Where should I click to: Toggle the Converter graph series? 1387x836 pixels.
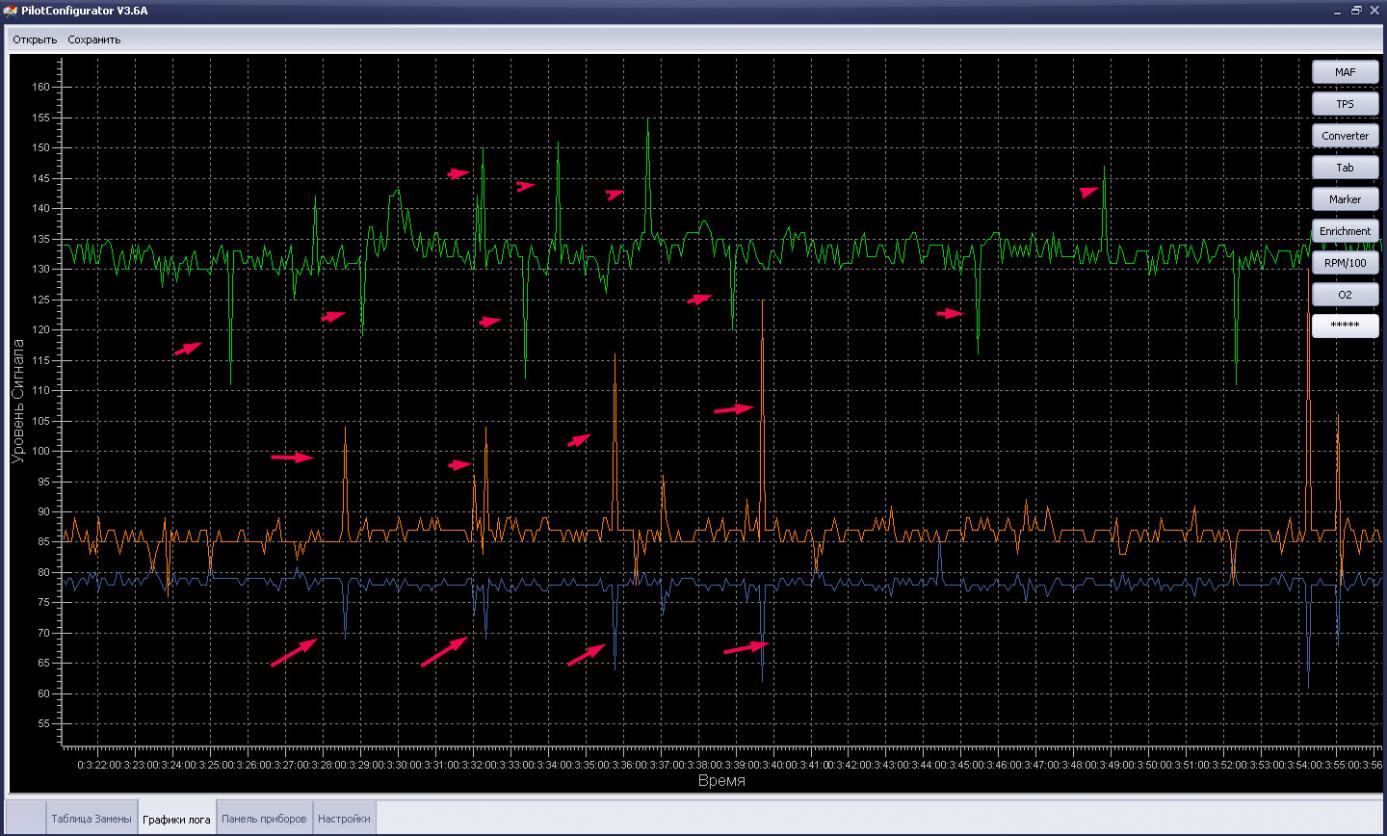tap(1345, 136)
